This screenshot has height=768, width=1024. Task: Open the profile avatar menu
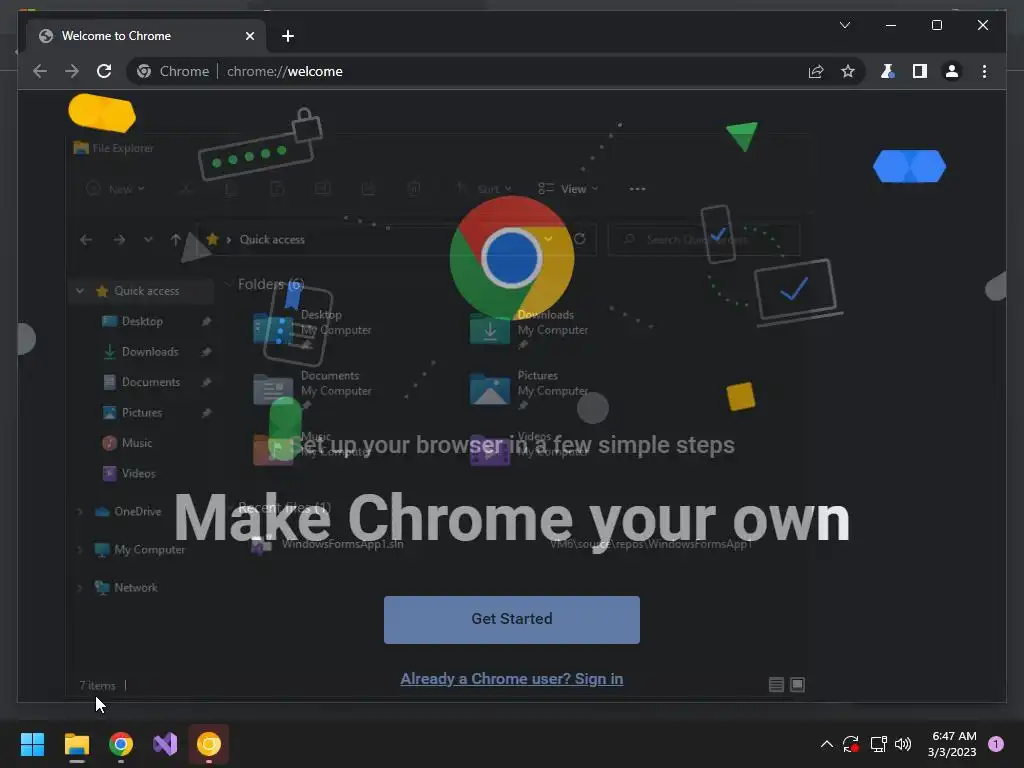[952, 71]
